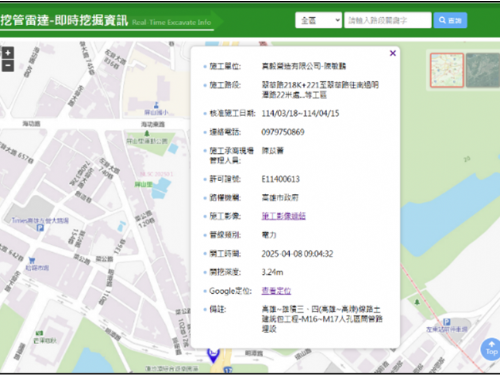The height and width of the screenshot is (375, 500).
Task: Click the blue excavation map marker
Action: [213, 355]
